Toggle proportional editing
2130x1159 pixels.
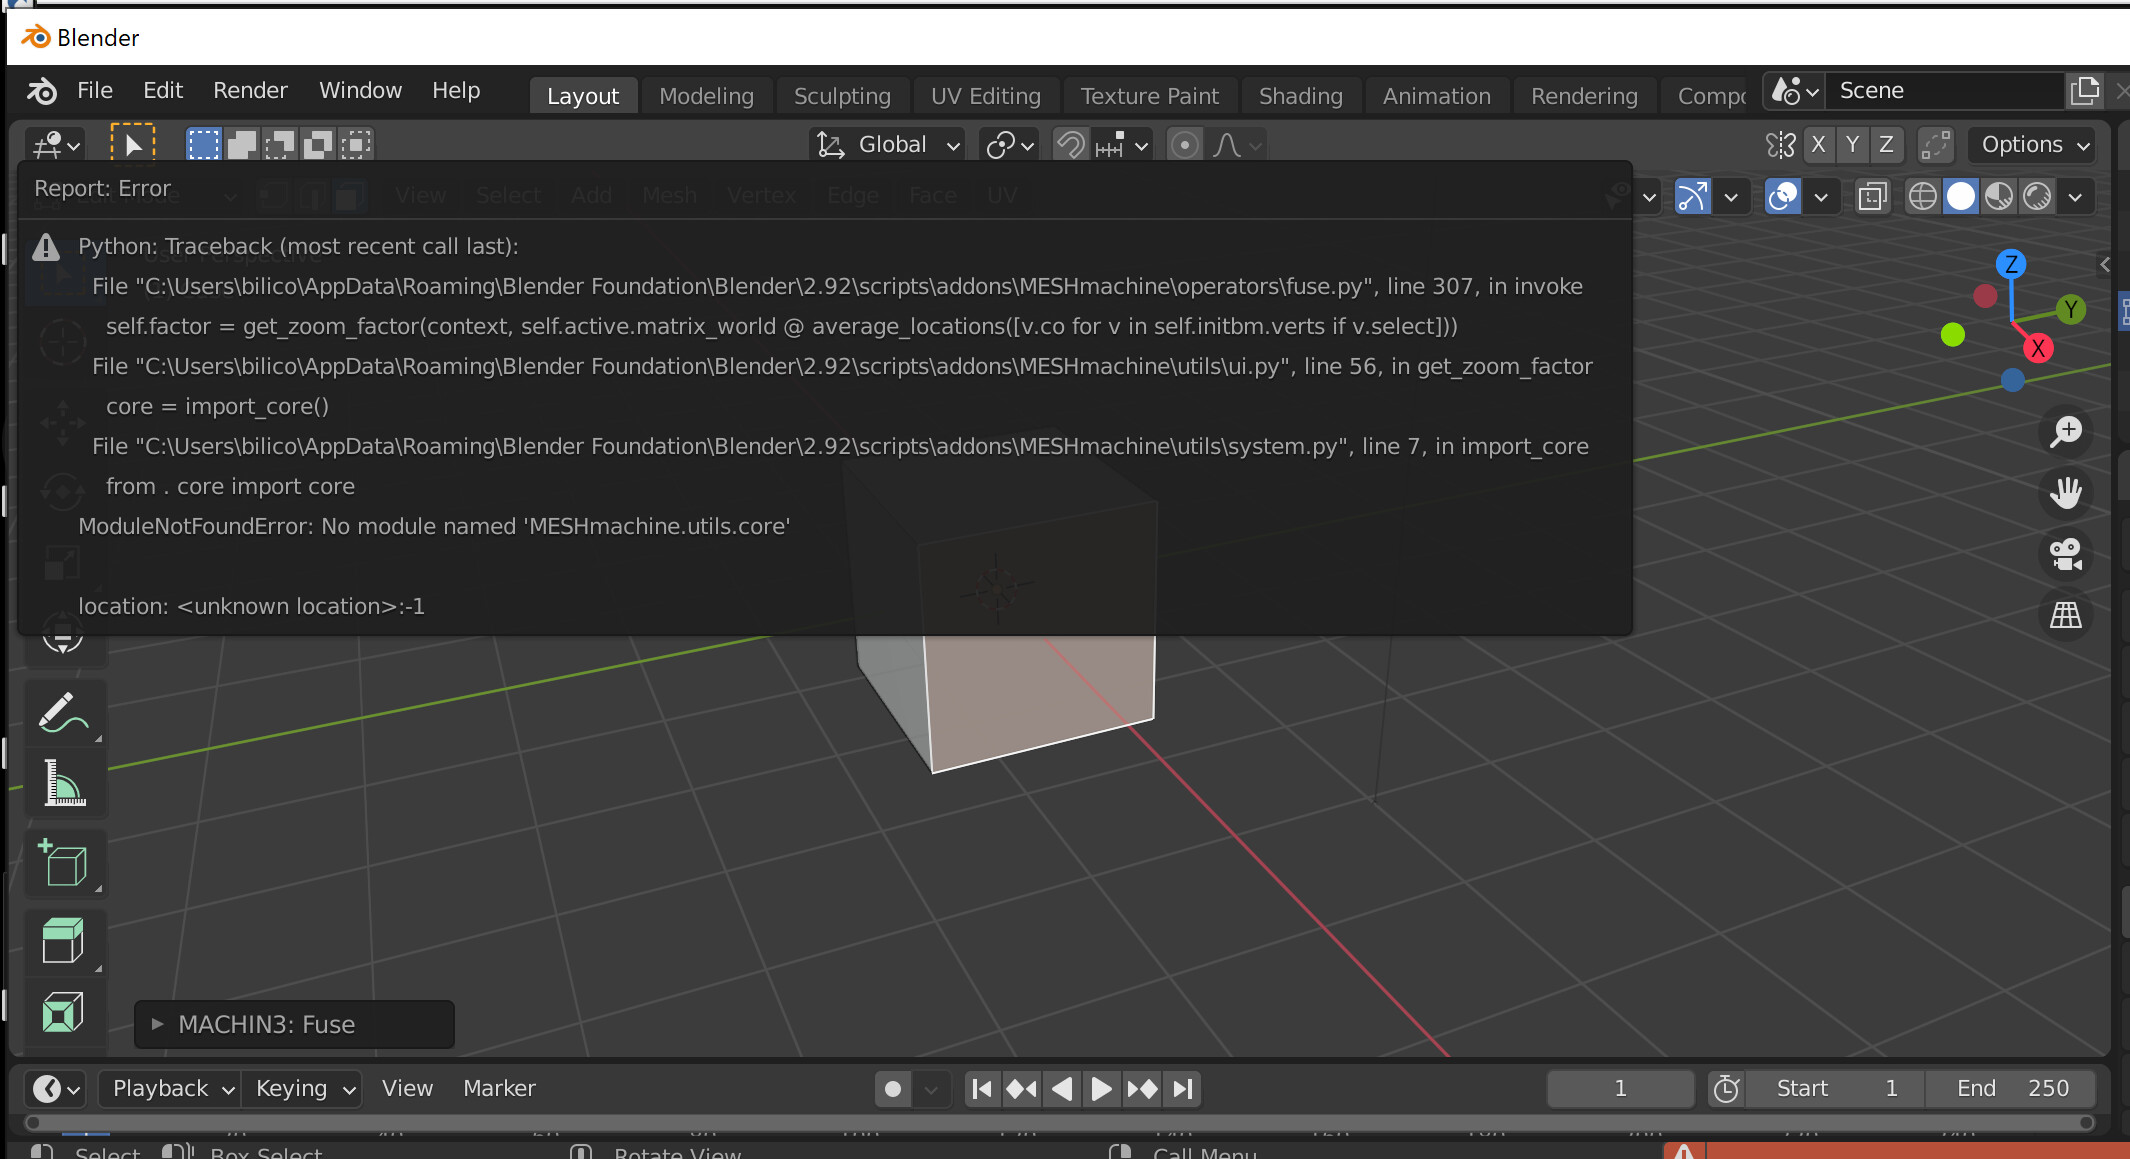point(1184,145)
